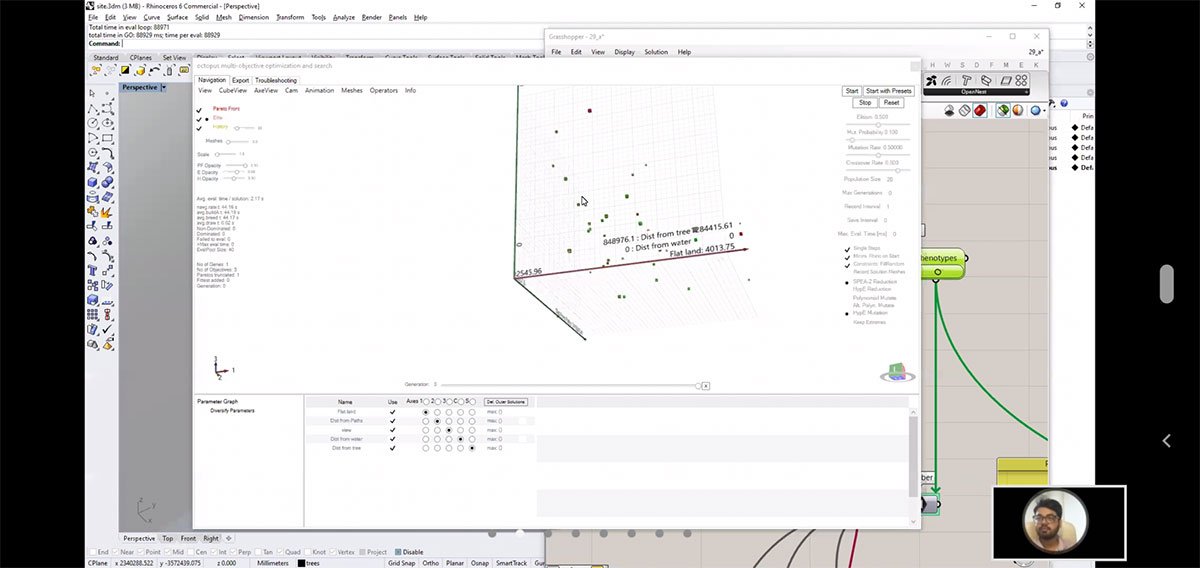Click the Reset button in Octopus
This screenshot has height=568, width=1200.
click(891, 102)
